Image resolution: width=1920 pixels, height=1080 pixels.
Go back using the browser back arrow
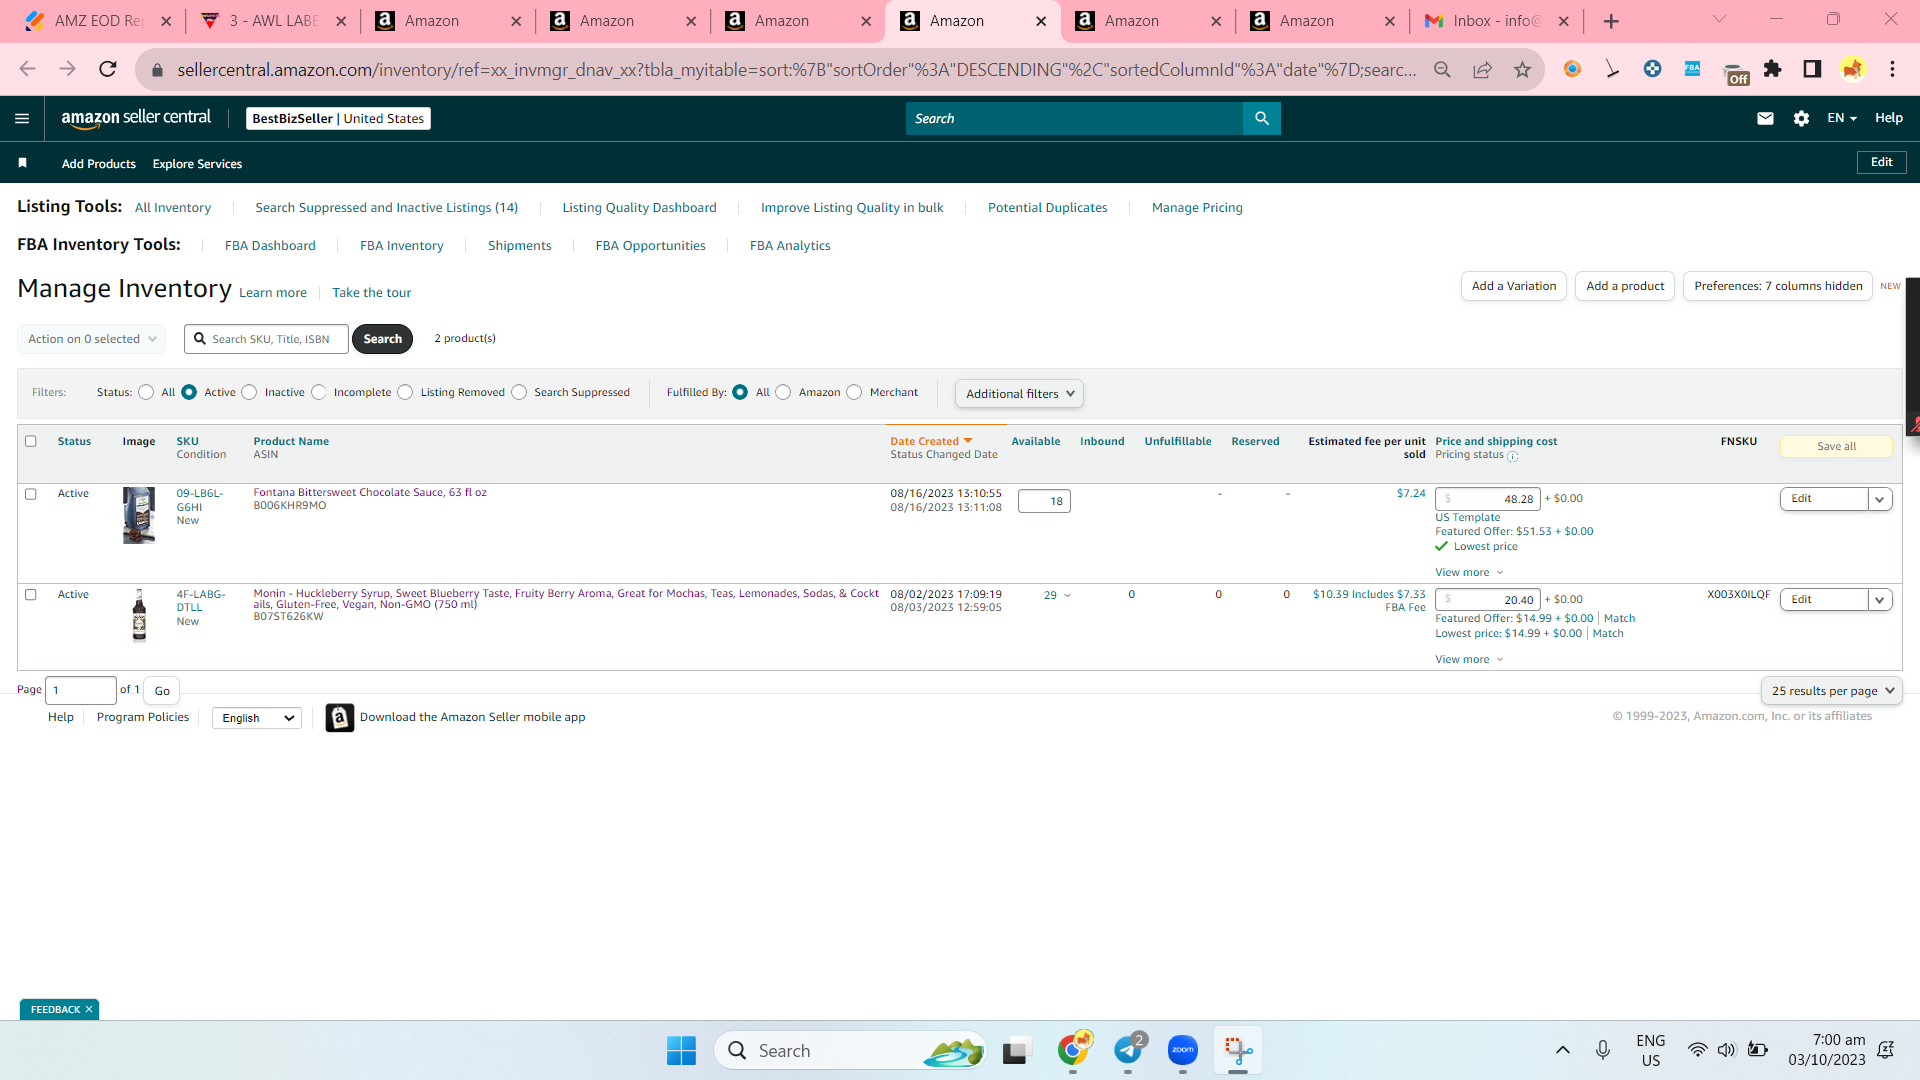point(27,69)
